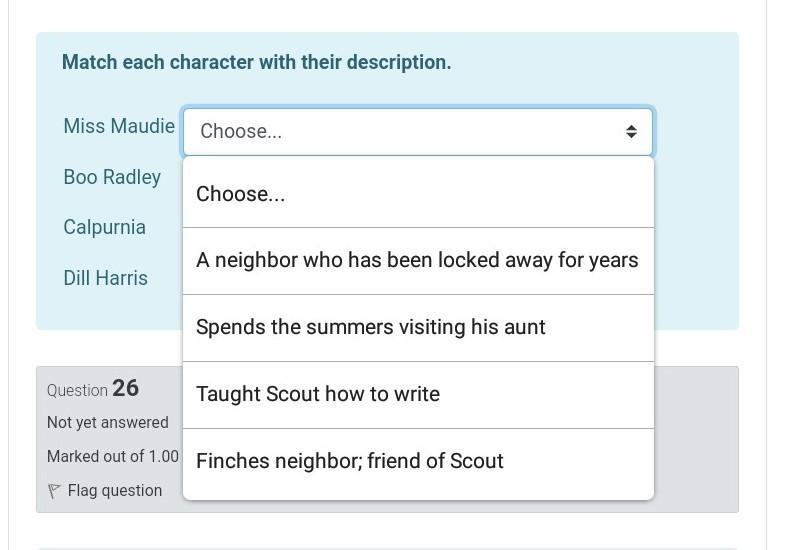Click the 'Not yet answered' status text

point(107,423)
